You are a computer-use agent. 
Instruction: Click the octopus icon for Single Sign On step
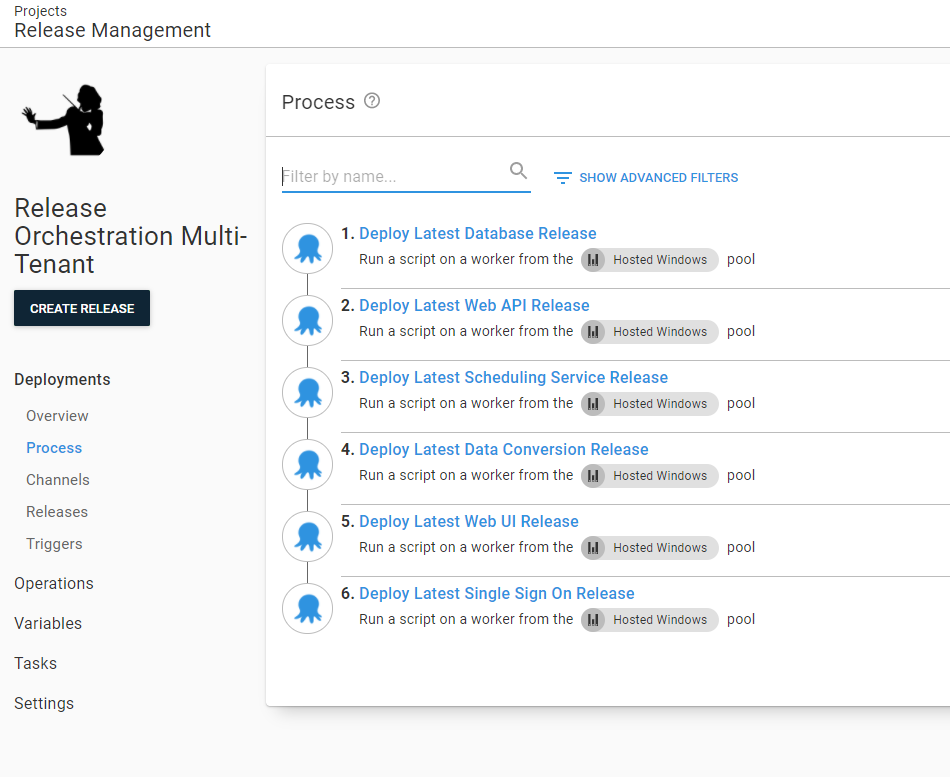307,608
